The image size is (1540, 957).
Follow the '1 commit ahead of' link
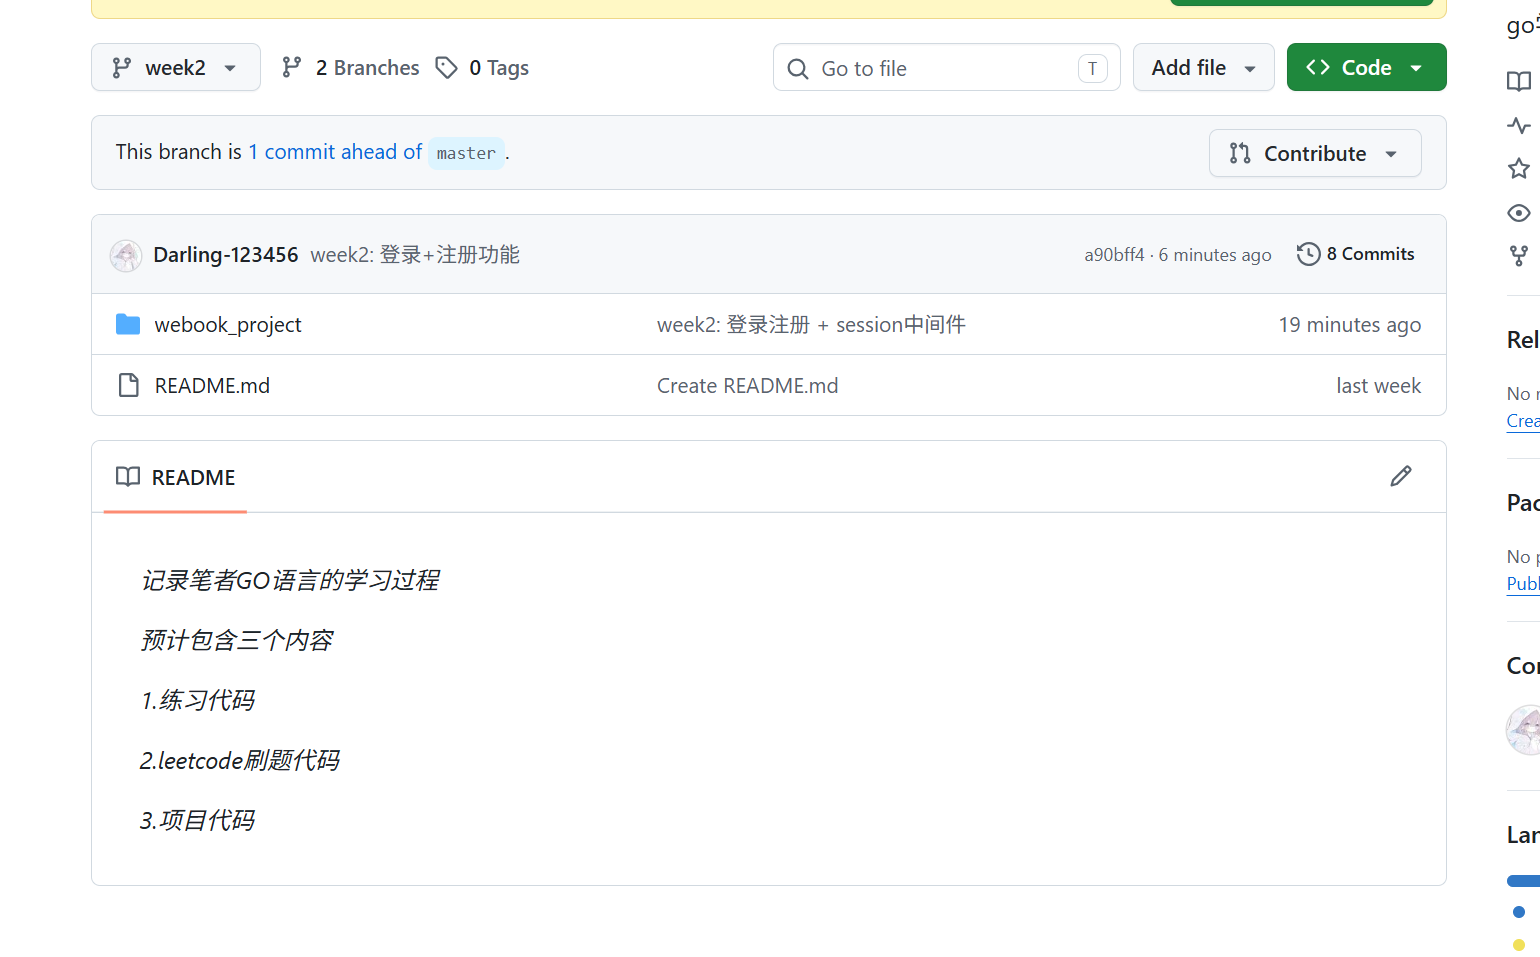(x=335, y=152)
